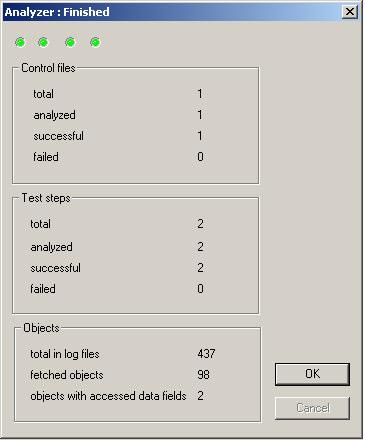Confirm the results with the OK button
Screen dimensions: 365x440
(x=312, y=374)
